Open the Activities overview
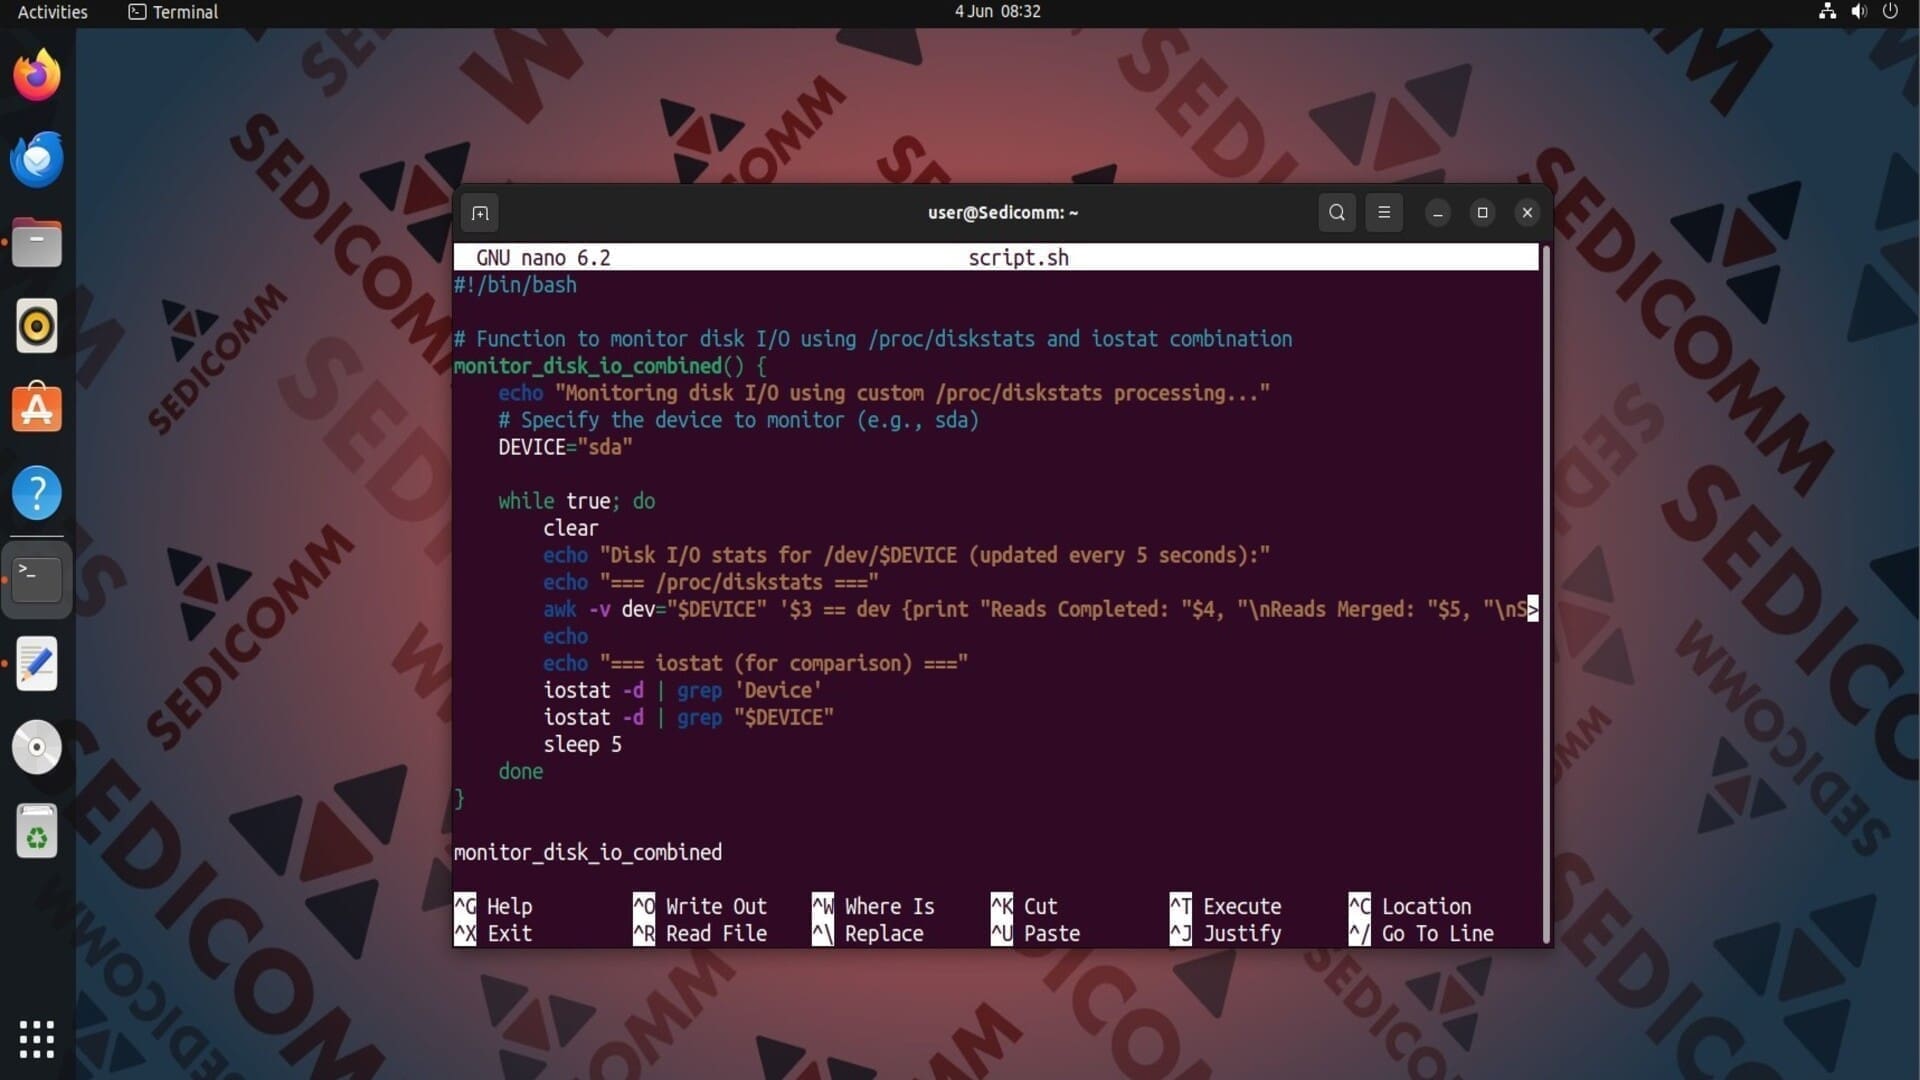Screen dimensions: 1920x1080 tap(52, 12)
